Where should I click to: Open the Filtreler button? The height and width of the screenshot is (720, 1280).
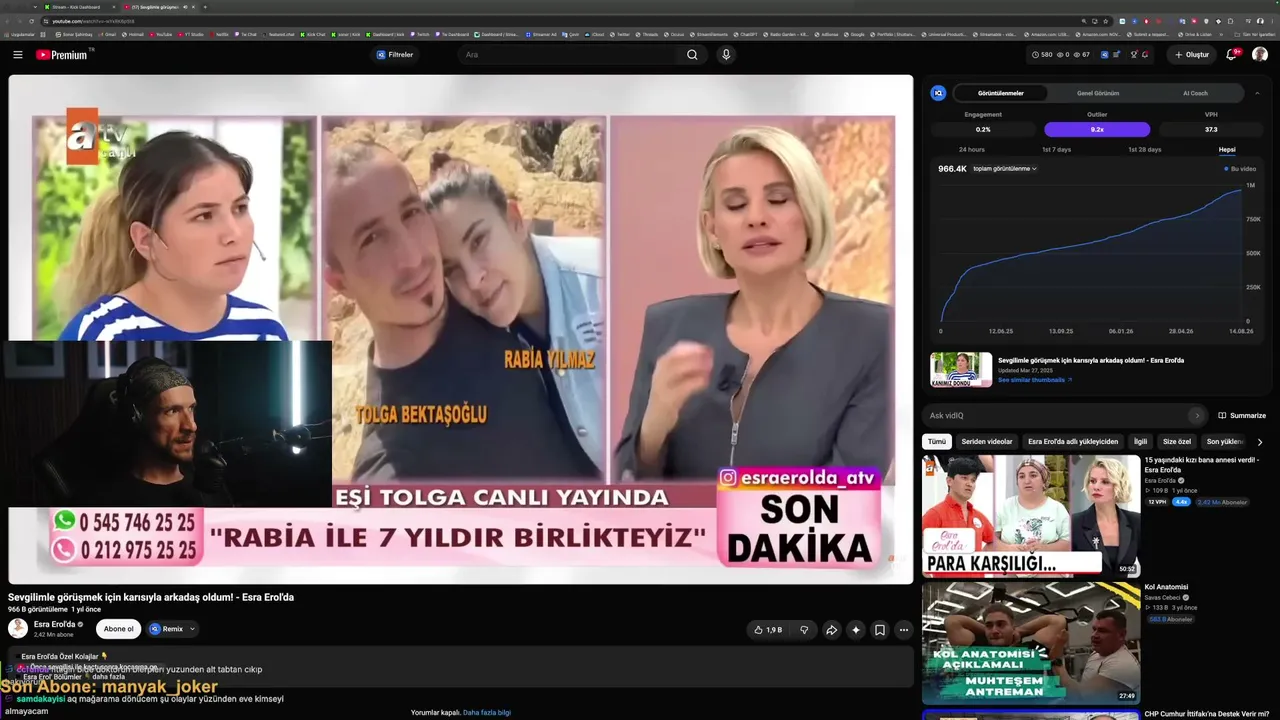[x=394, y=55]
